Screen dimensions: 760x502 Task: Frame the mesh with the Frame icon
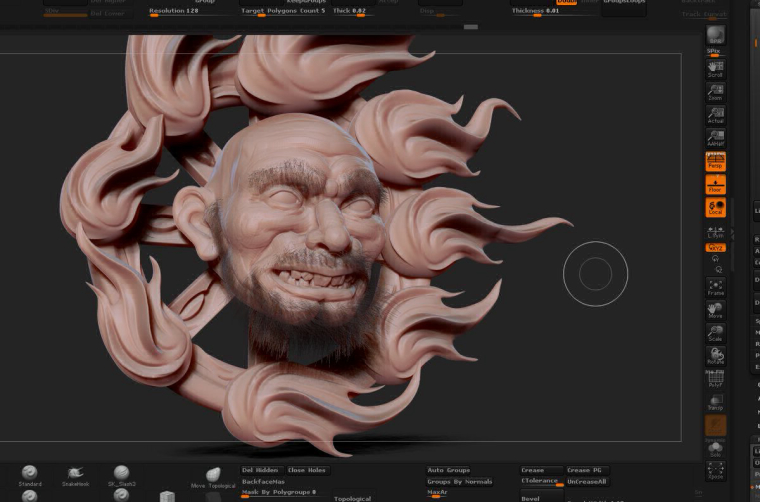(715, 287)
